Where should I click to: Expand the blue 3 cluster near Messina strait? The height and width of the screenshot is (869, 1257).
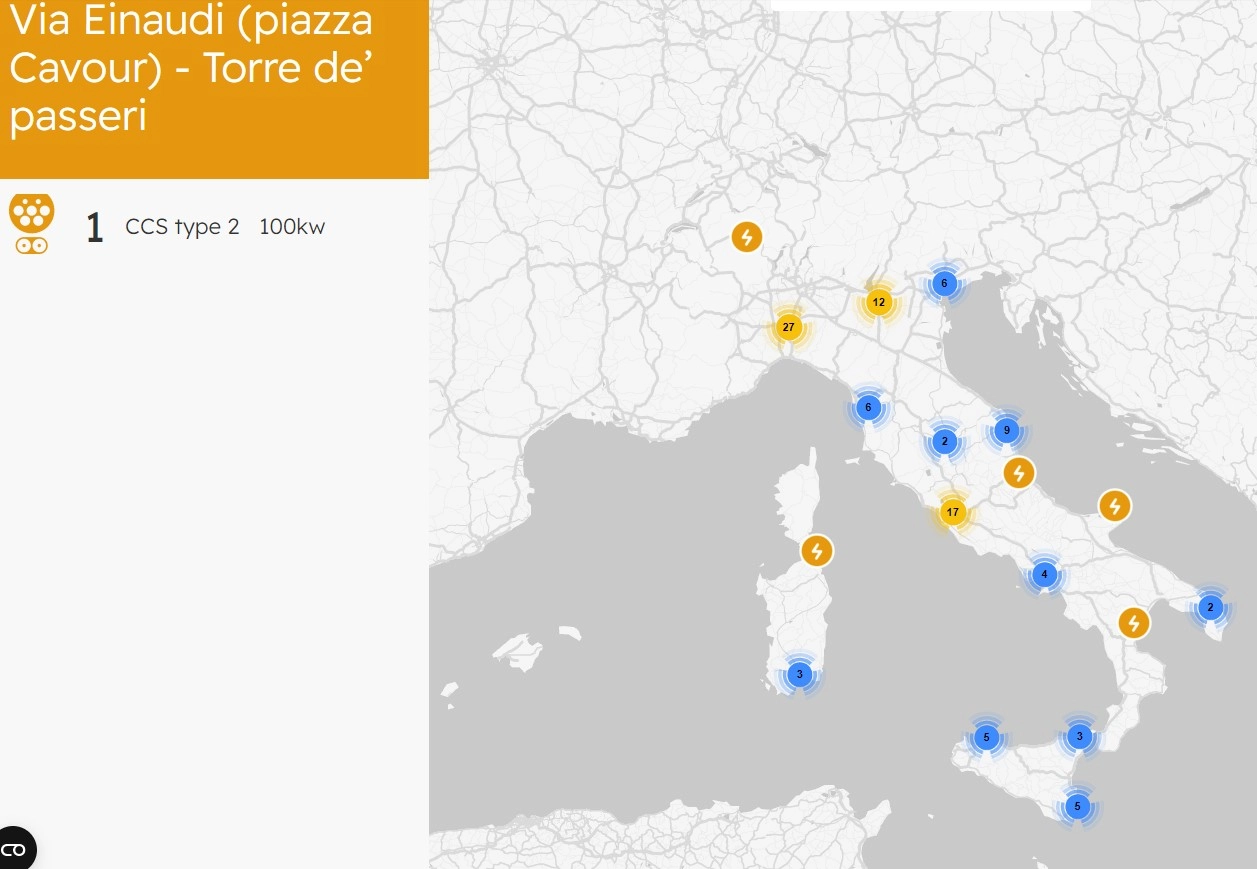[1079, 737]
